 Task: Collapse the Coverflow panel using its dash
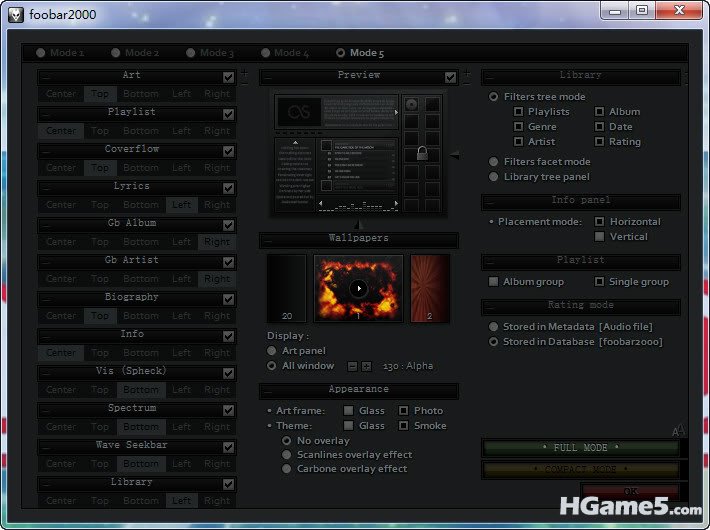(46, 151)
